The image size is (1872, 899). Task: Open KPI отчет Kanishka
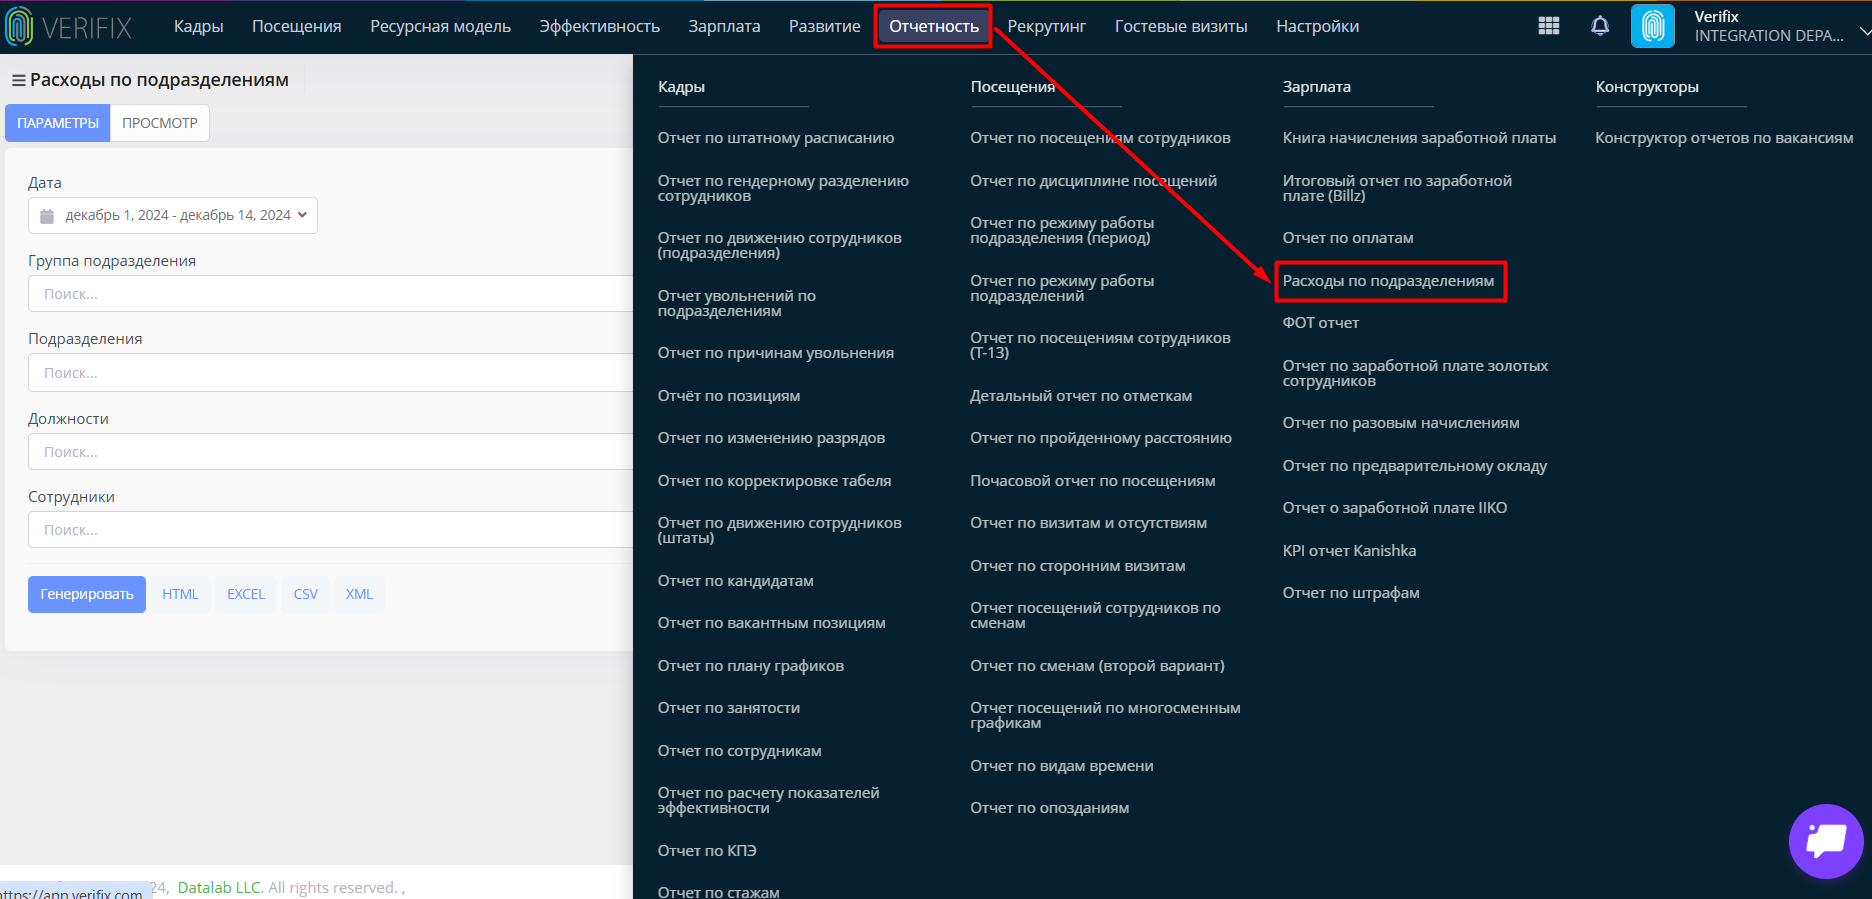(1349, 551)
